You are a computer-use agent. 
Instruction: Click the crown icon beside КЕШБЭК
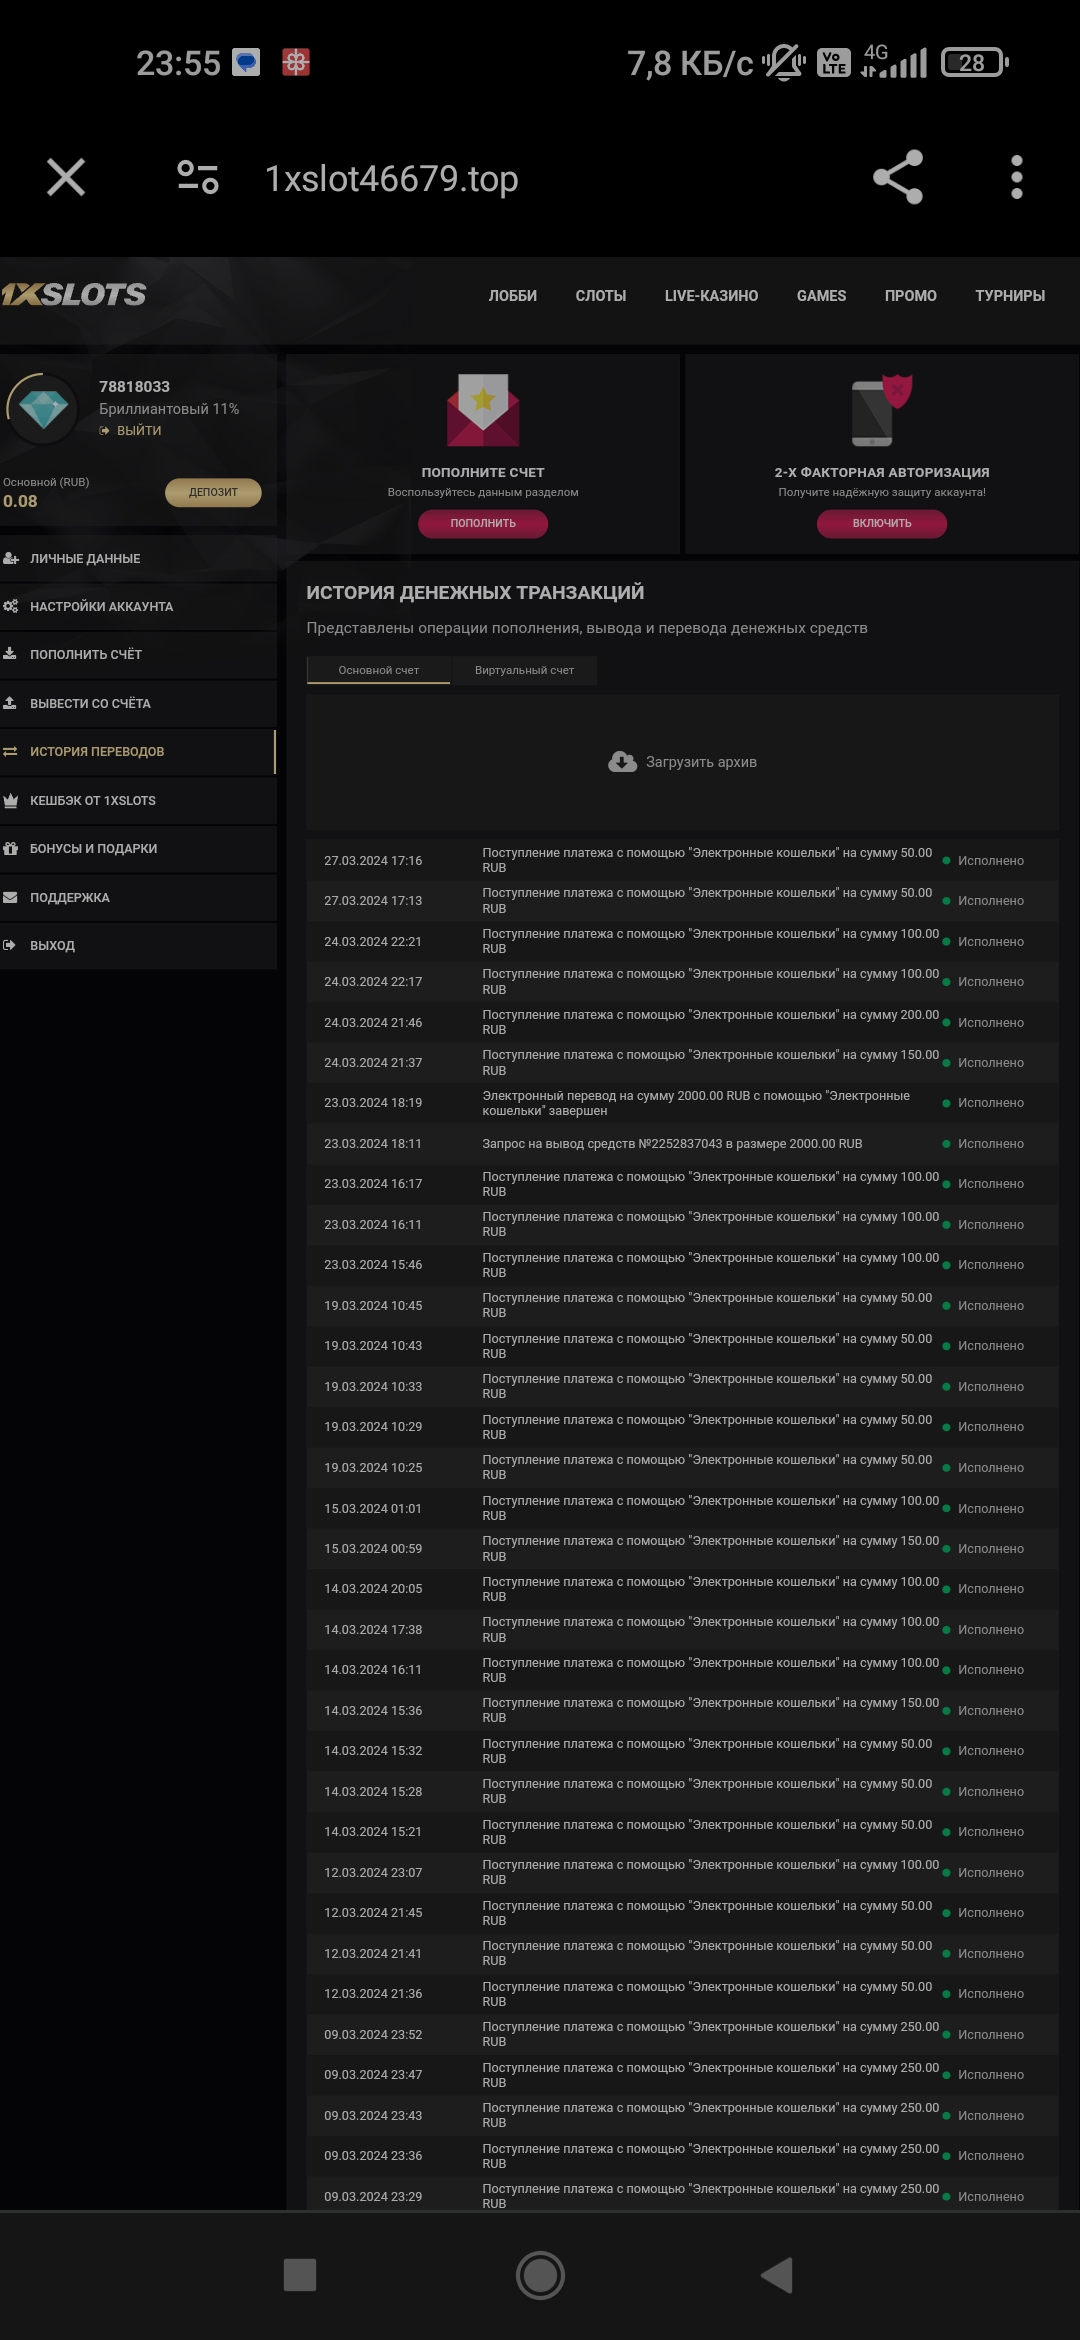tap(11, 800)
